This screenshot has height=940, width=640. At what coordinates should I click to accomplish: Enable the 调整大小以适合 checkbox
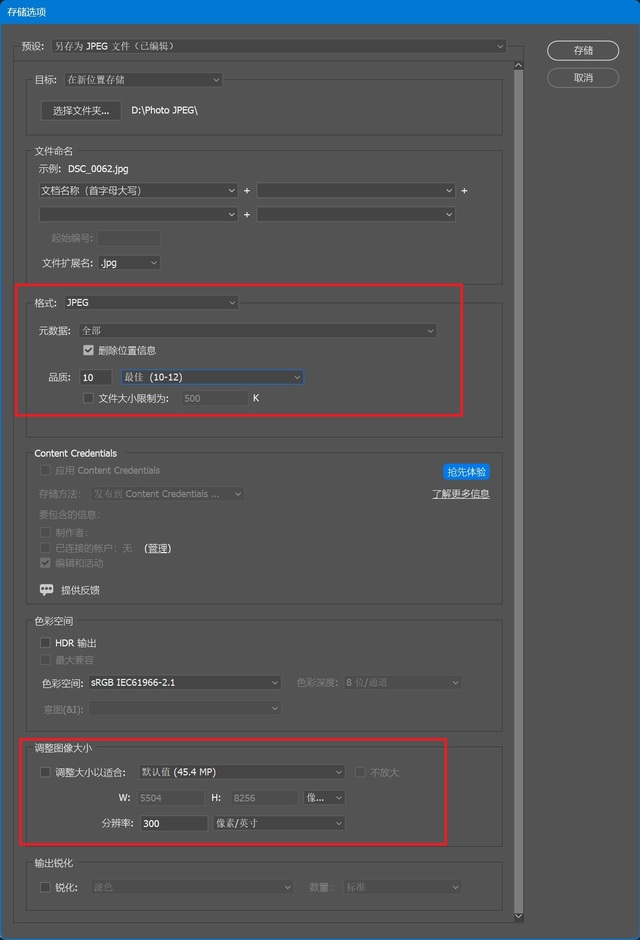pos(45,772)
